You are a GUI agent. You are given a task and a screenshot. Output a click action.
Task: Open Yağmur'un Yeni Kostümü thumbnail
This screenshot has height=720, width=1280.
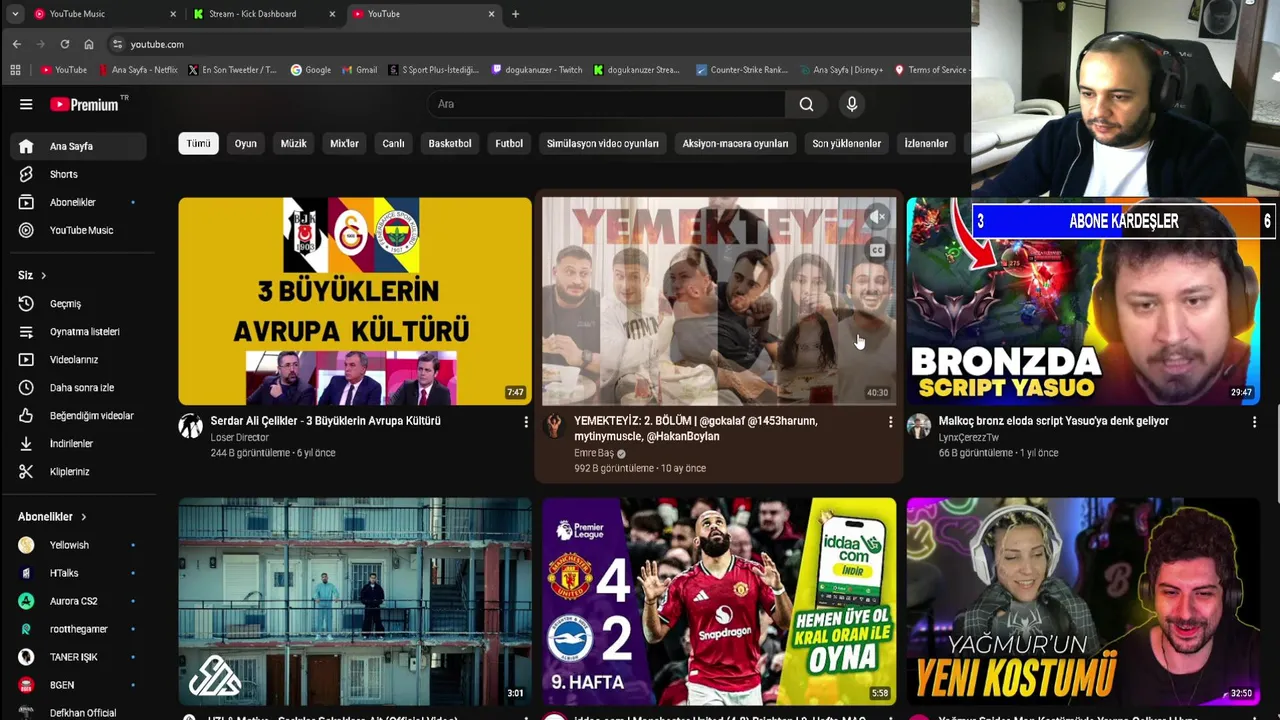point(1083,602)
